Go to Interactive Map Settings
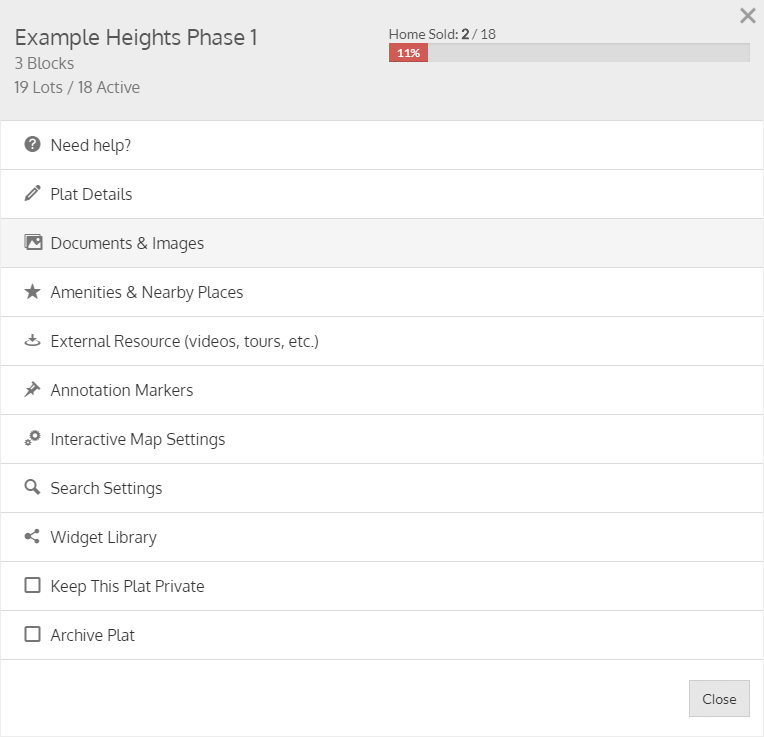Screen dimensions: 764x737 point(138,439)
